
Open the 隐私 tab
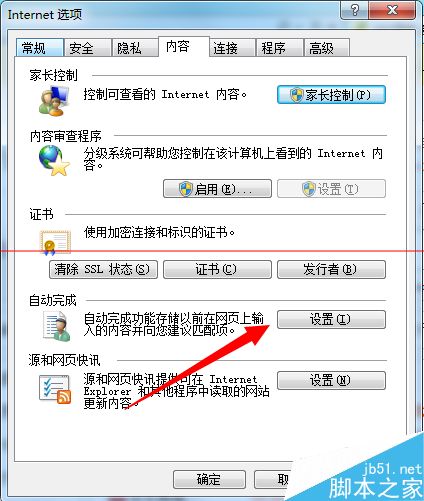[135, 48]
